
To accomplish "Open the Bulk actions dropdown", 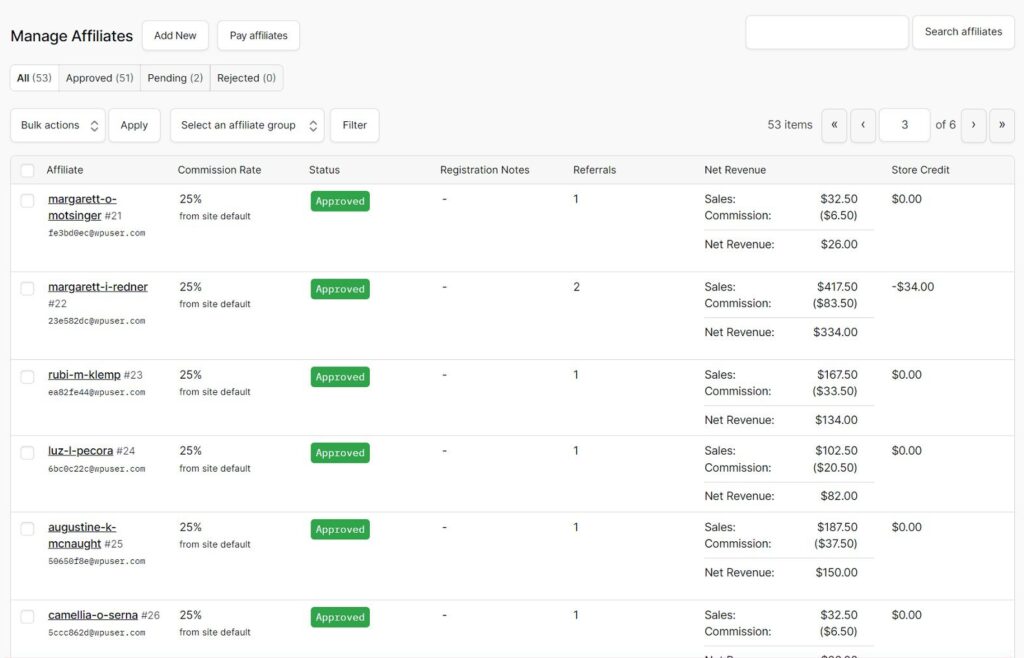I will point(58,125).
